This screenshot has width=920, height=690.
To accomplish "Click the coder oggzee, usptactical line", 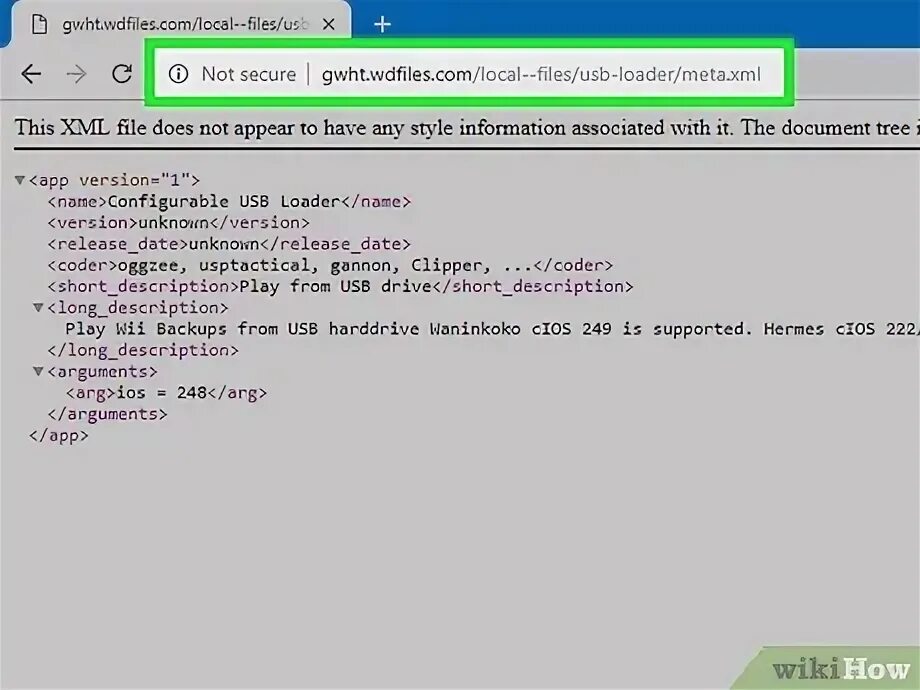I will [330, 265].
